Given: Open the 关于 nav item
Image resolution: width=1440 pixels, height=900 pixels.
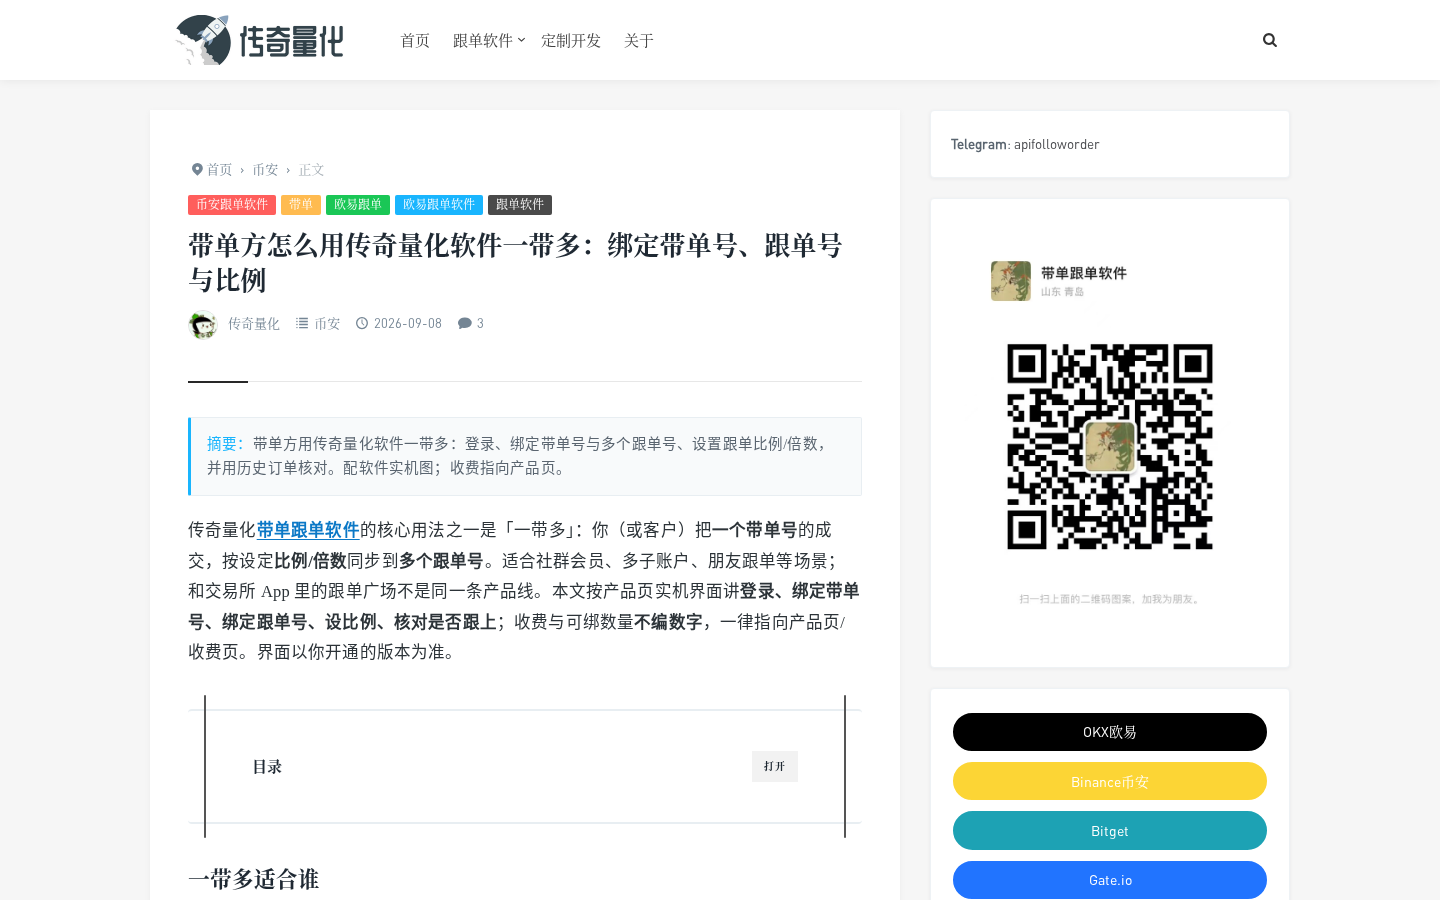Looking at the screenshot, I should (x=639, y=40).
